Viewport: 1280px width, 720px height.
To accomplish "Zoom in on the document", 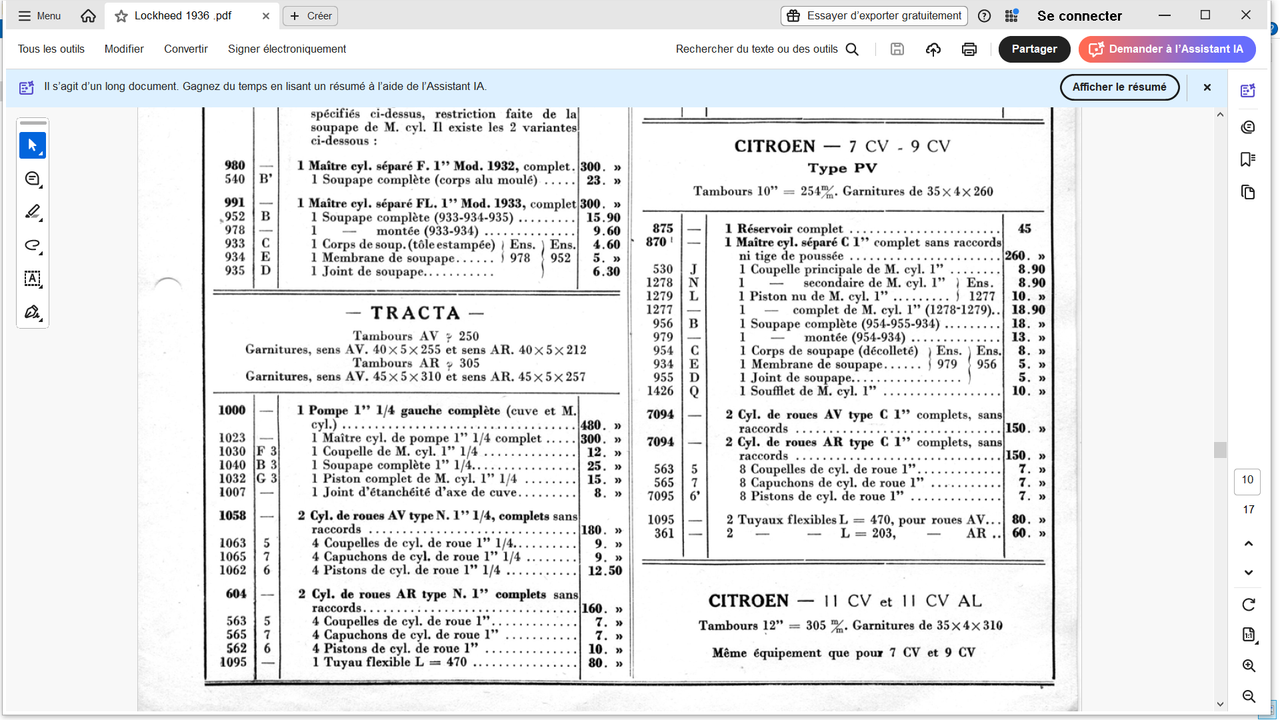I will click(x=1248, y=665).
